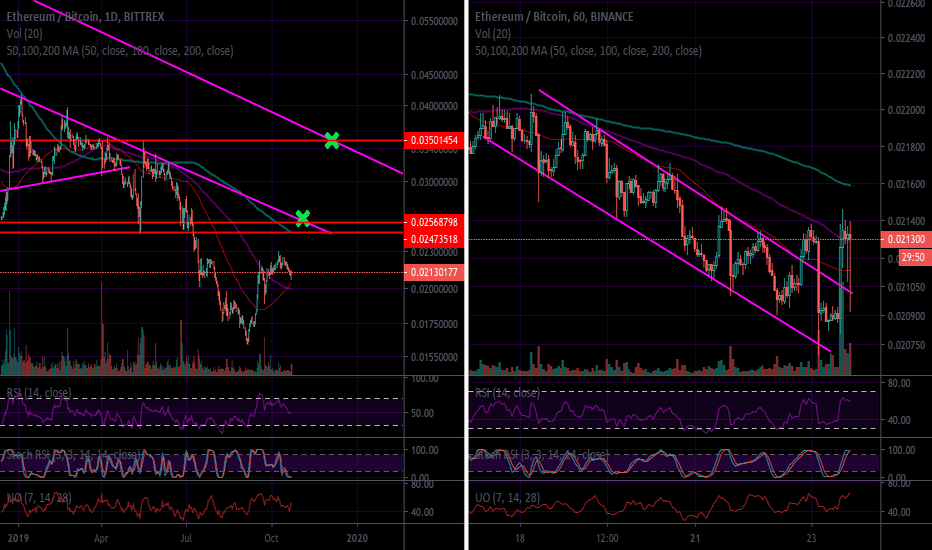
Task: Click the 0.05500000 price scale value
Action: [434, 21]
